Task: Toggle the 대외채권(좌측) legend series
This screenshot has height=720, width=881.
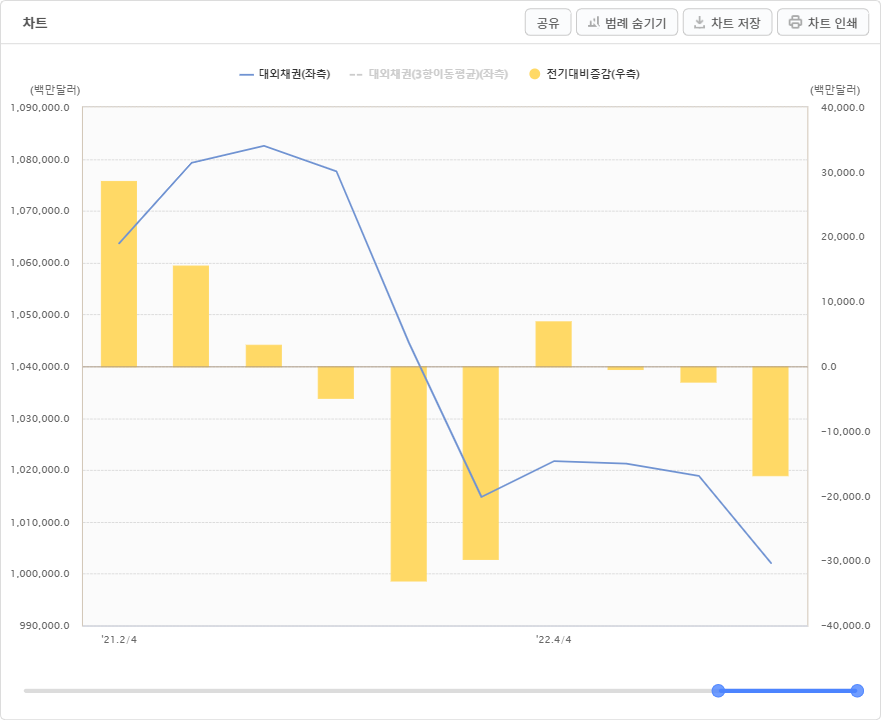Action: [x=285, y=74]
